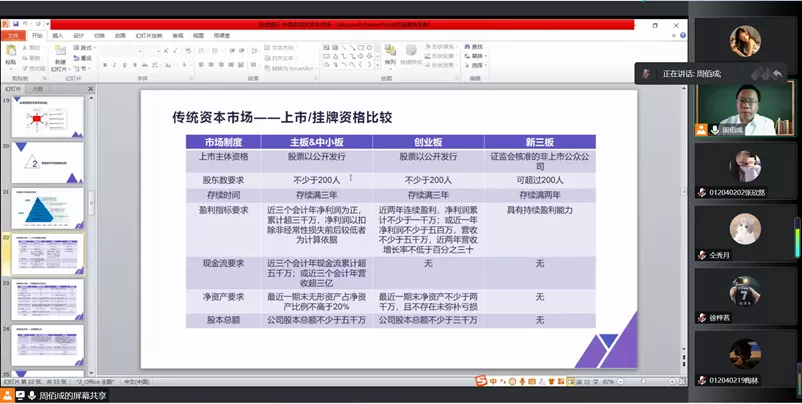
Task: Switch to the 插入 Insert ribbon tab
Action: tap(57, 35)
